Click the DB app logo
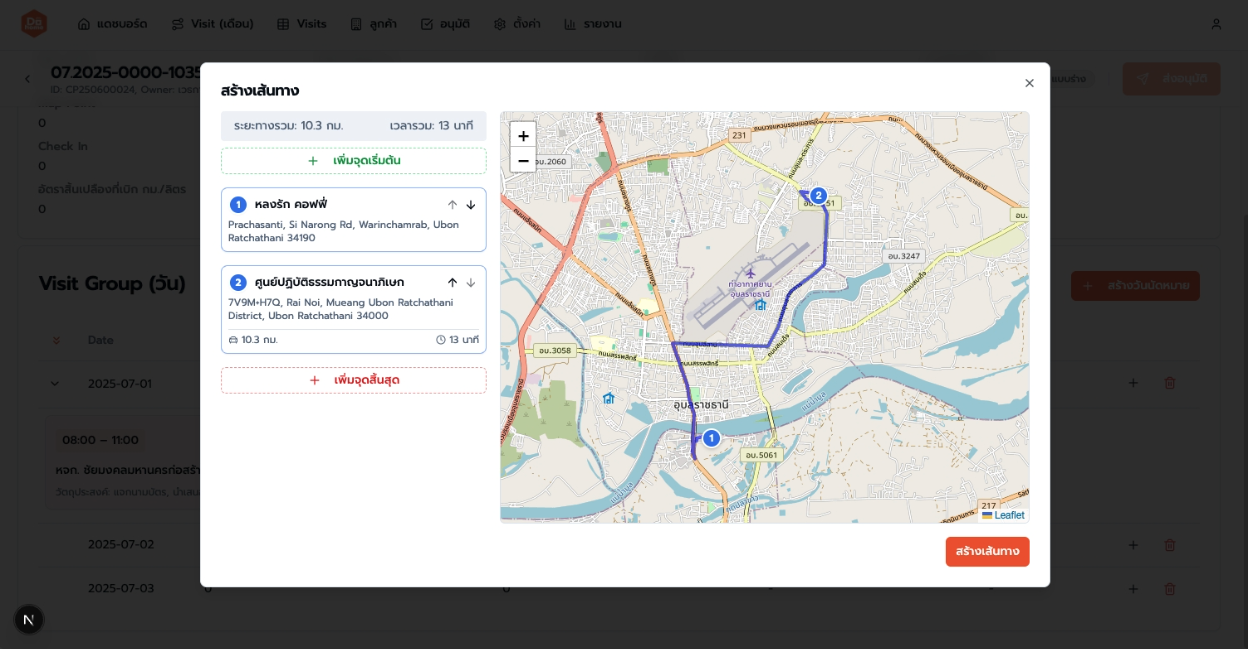The height and width of the screenshot is (650, 1249). tap(34, 23)
